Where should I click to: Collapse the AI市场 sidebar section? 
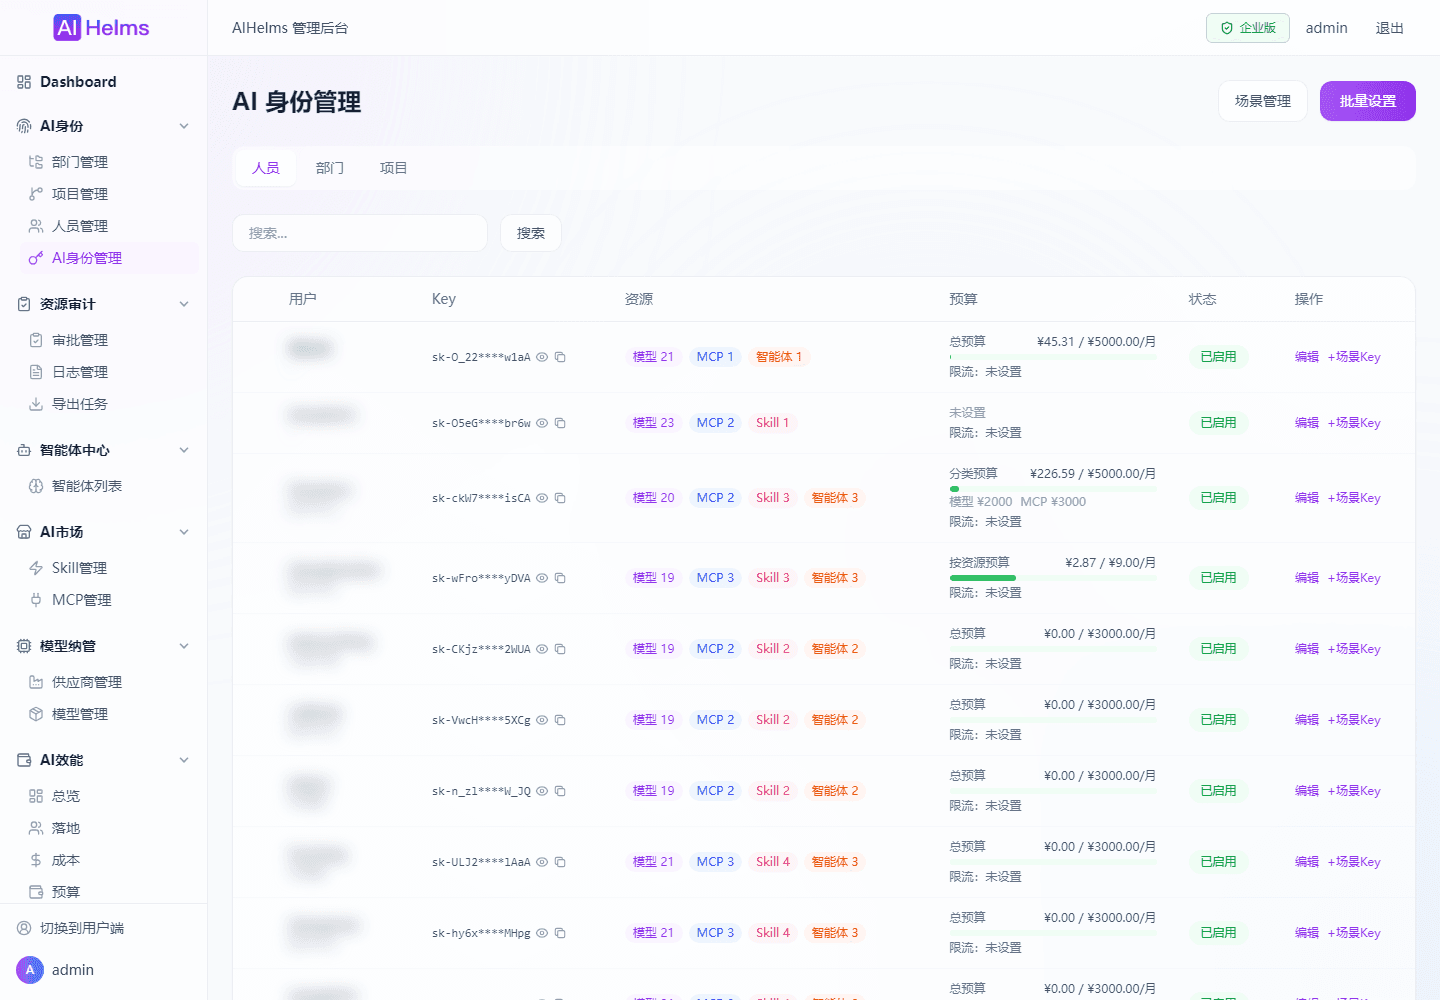(x=184, y=532)
